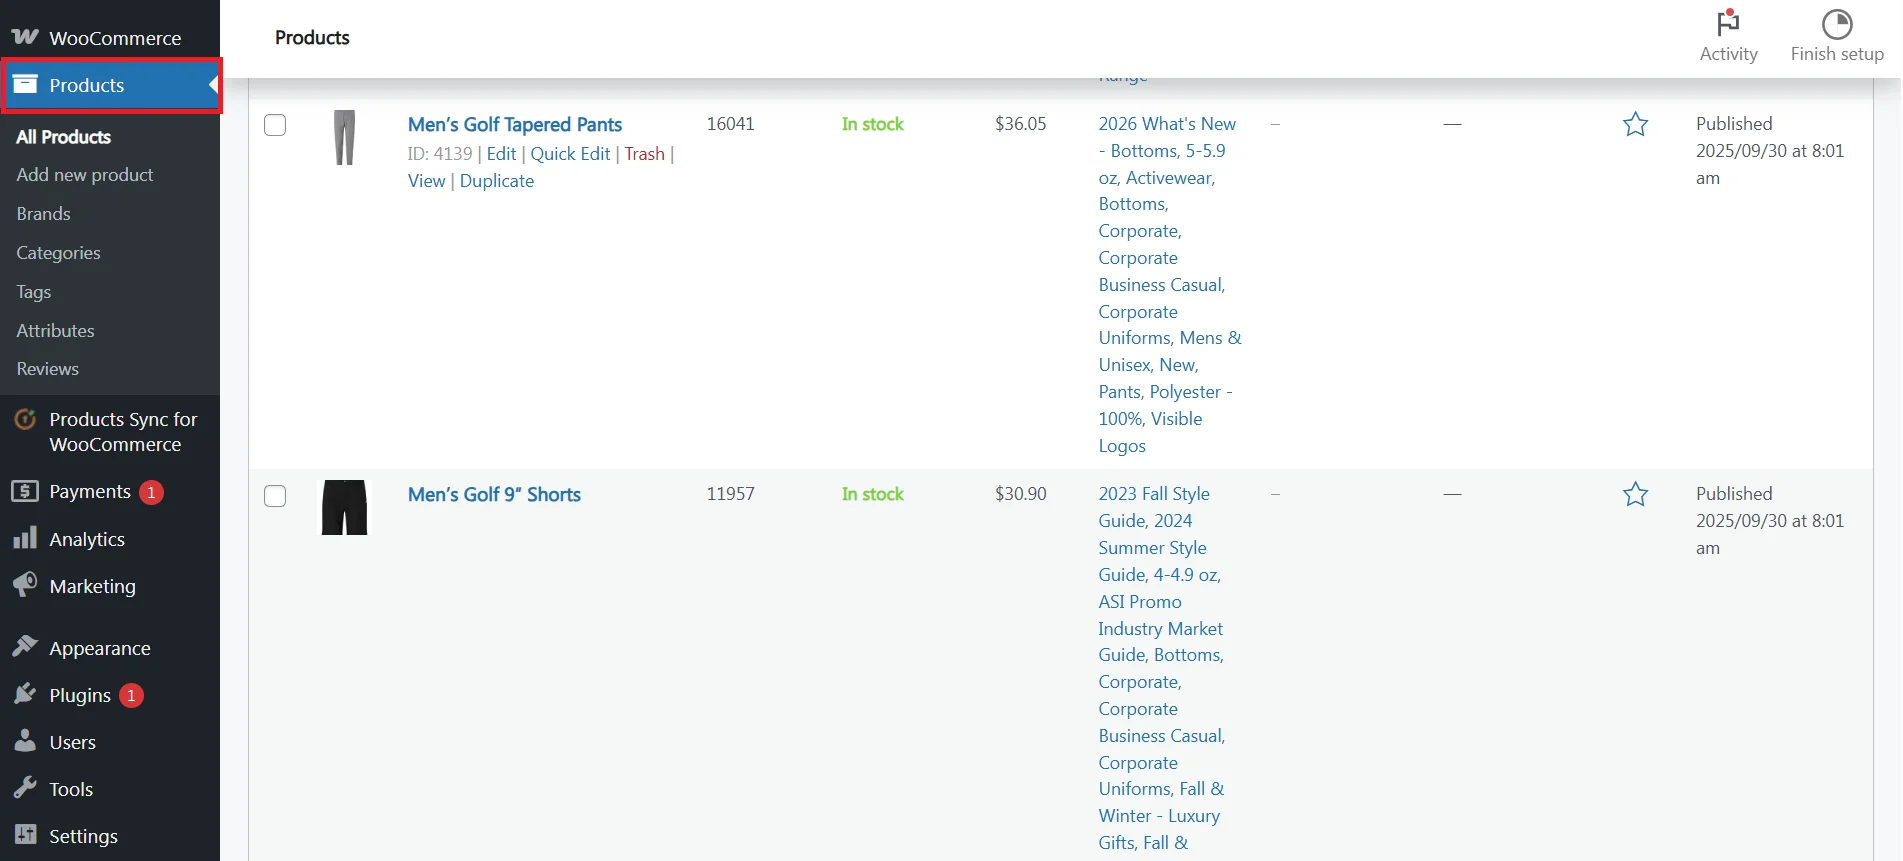Screen dimensions: 1903x861
Task: Click In stock status of Tapered Pants
Action: pyautogui.click(x=872, y=124)
